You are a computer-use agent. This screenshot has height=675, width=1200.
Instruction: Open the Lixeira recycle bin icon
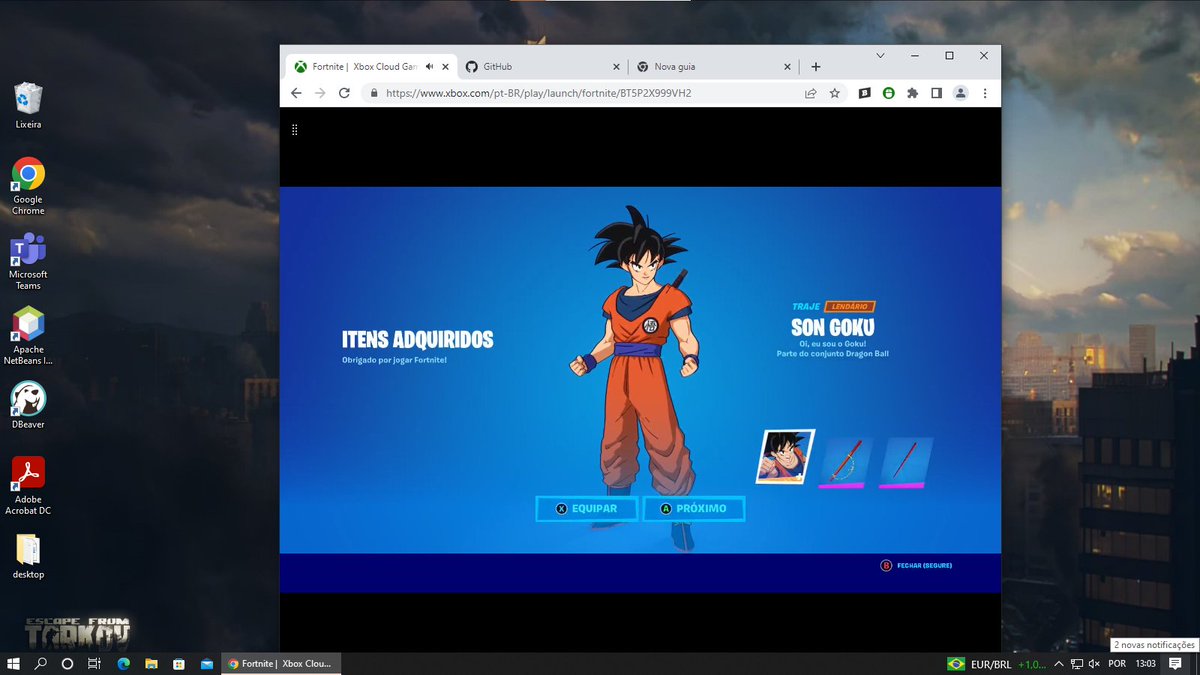tap(28, 105)
